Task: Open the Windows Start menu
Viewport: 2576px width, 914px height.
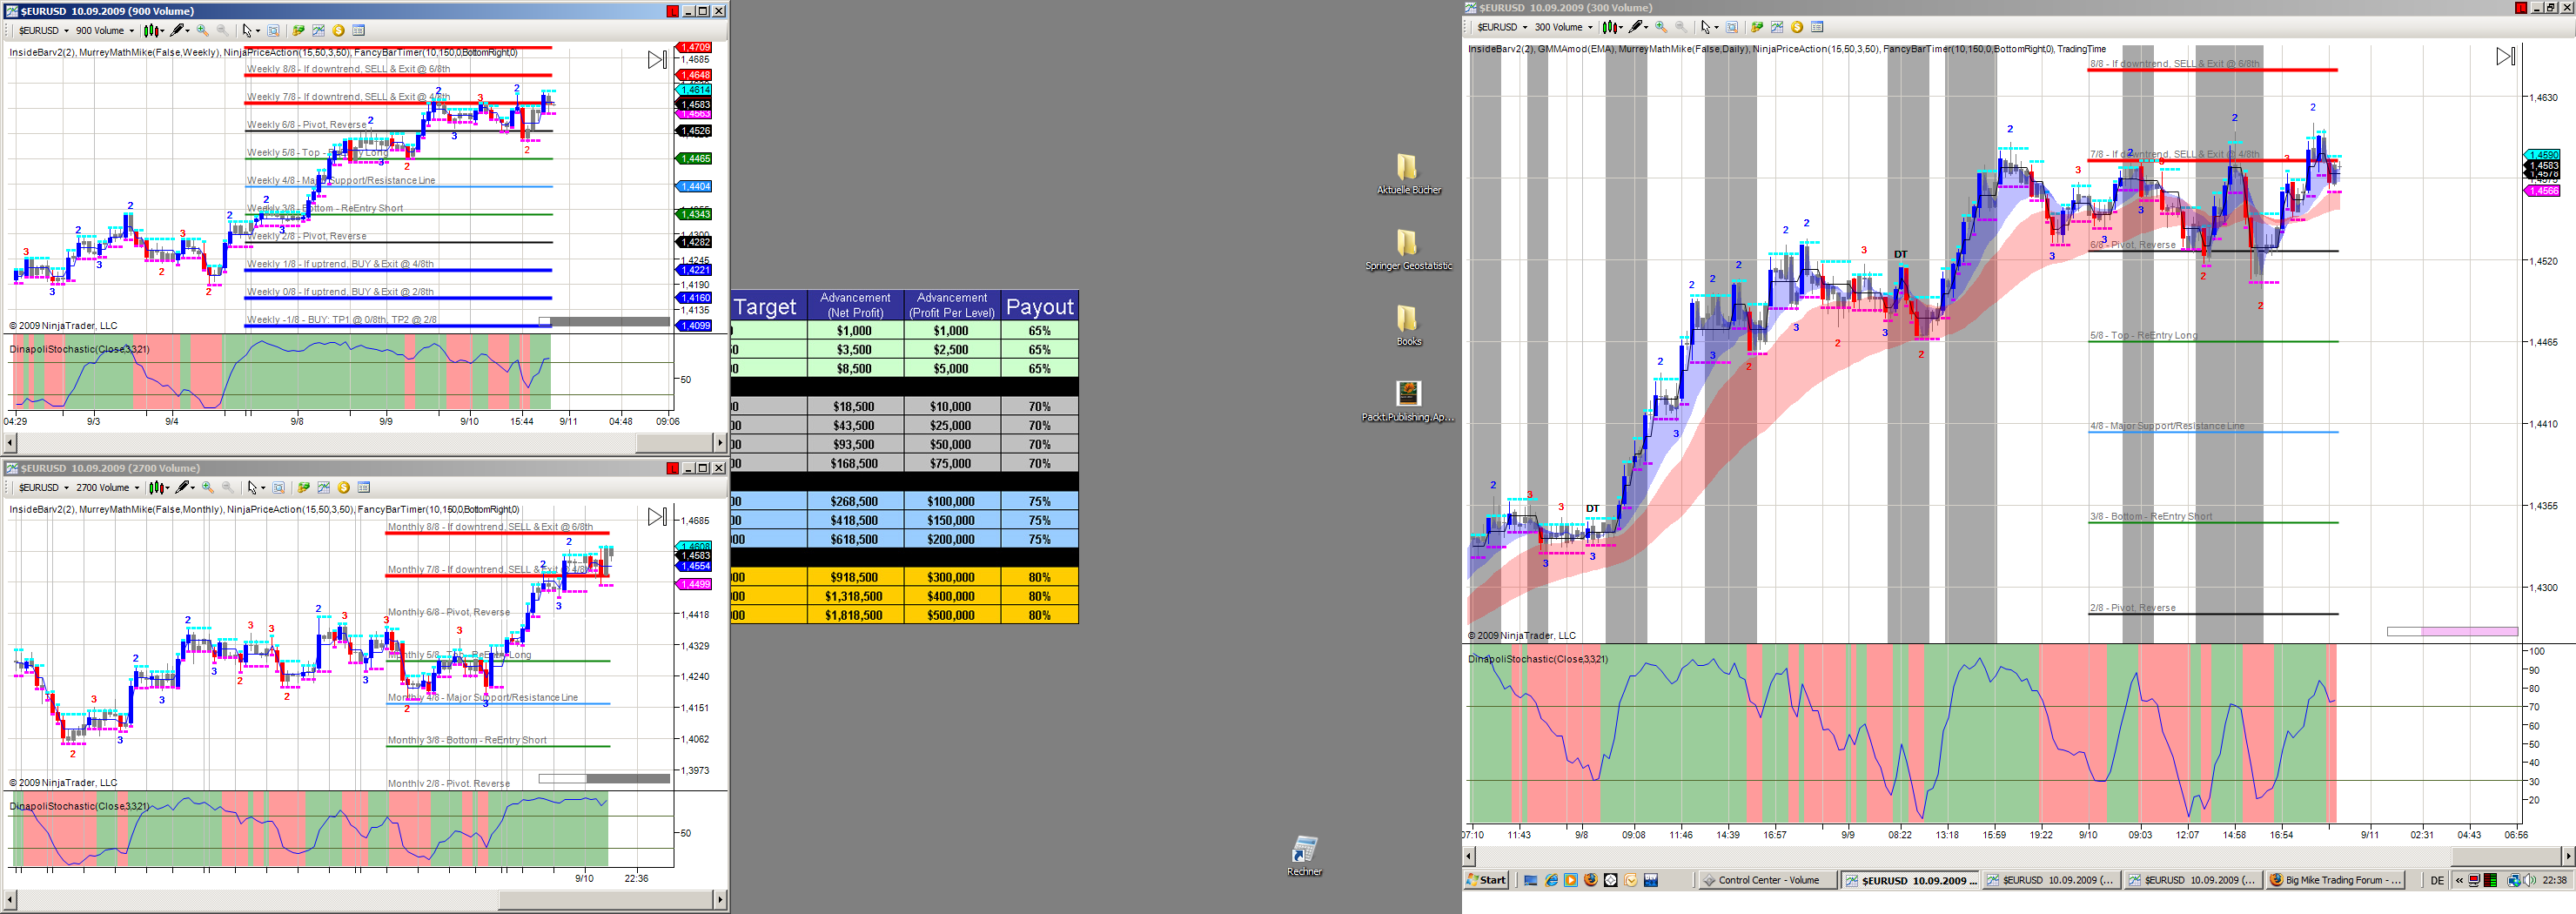Action: tap(1486, 880)
